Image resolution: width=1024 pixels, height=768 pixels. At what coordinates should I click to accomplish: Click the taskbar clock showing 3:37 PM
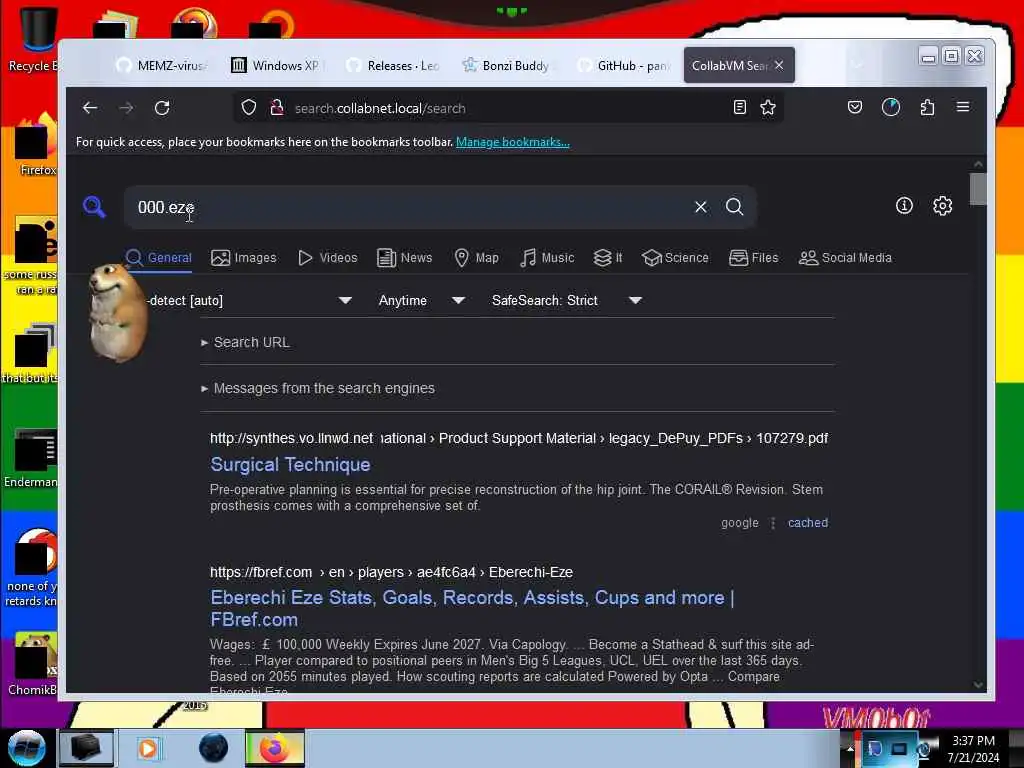coord(973,749)
